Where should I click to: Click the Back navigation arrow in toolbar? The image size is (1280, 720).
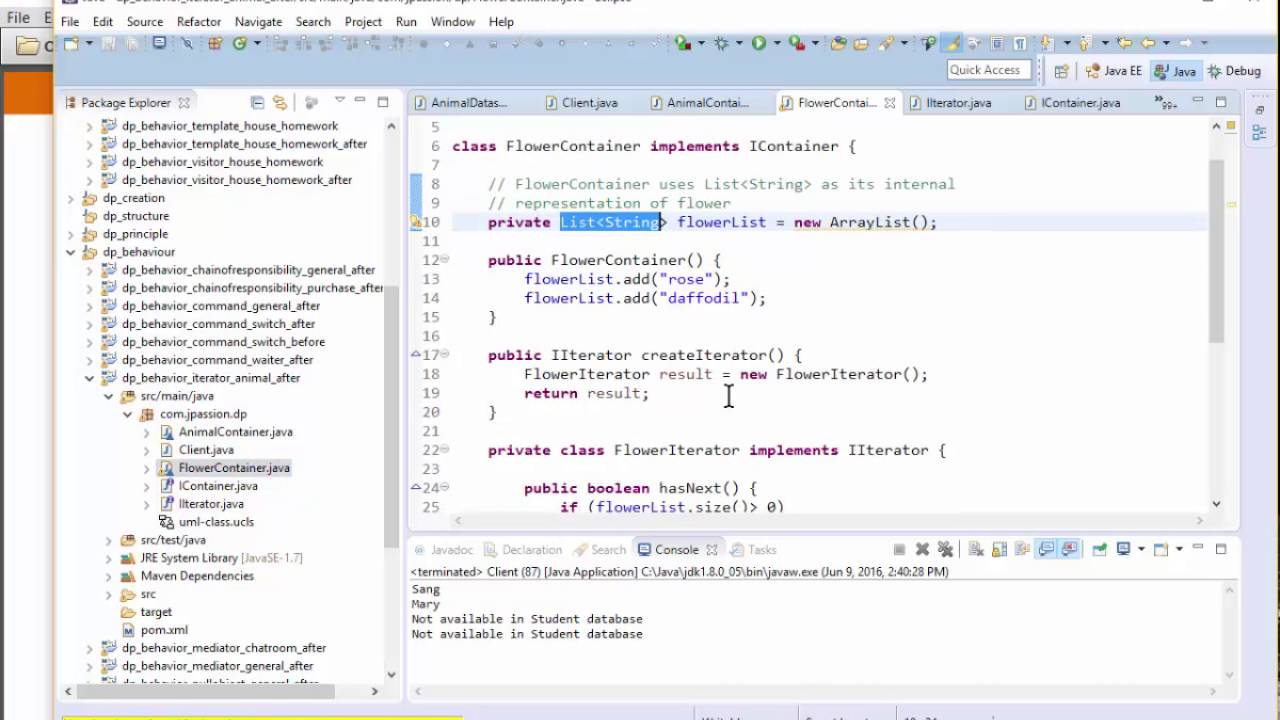click(x=1147, y=43)
